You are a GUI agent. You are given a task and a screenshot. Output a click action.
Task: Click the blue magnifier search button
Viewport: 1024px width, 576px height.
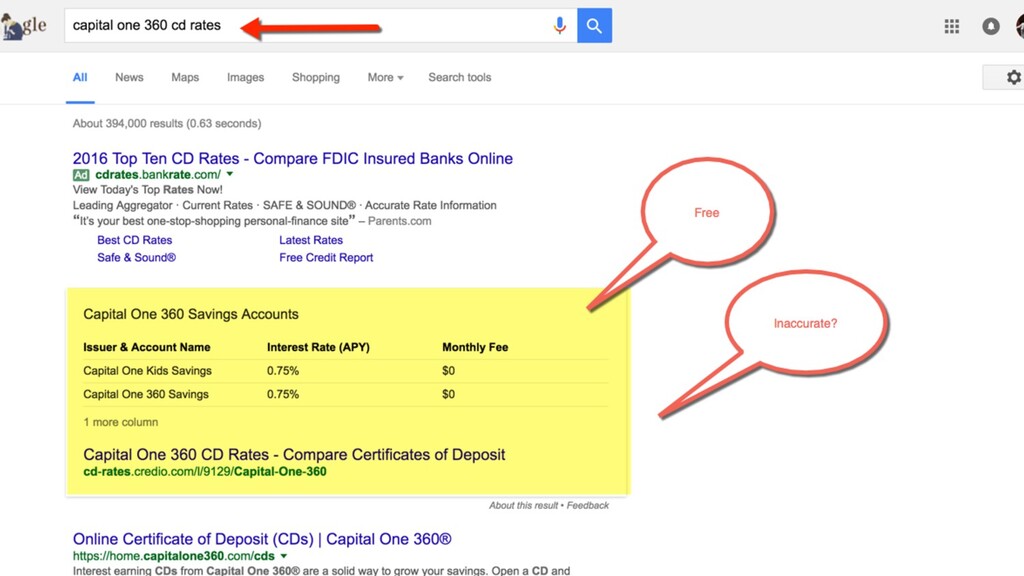[x=594, y=25]
